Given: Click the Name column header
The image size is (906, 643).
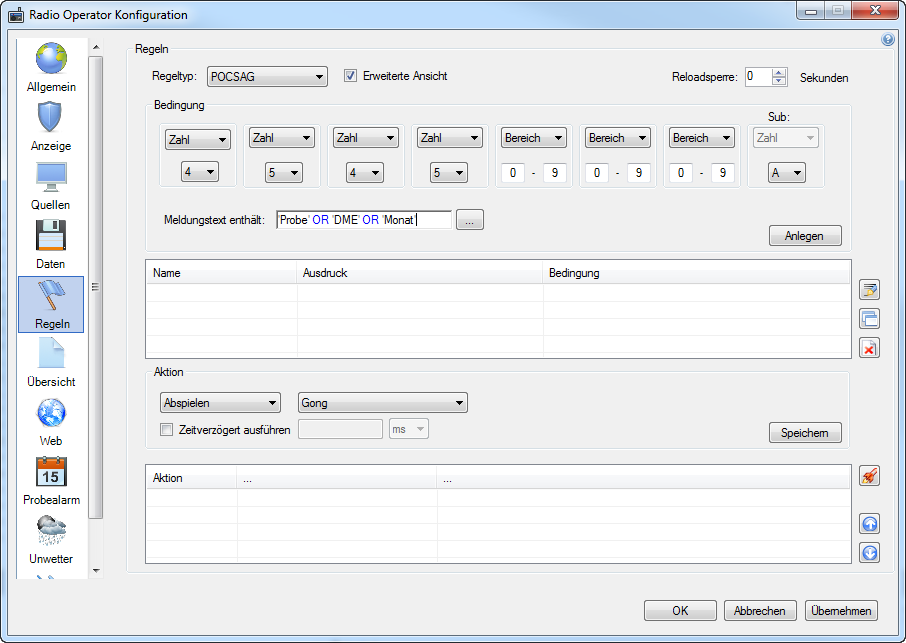Looking at the screenshot, I should point(222,273).
